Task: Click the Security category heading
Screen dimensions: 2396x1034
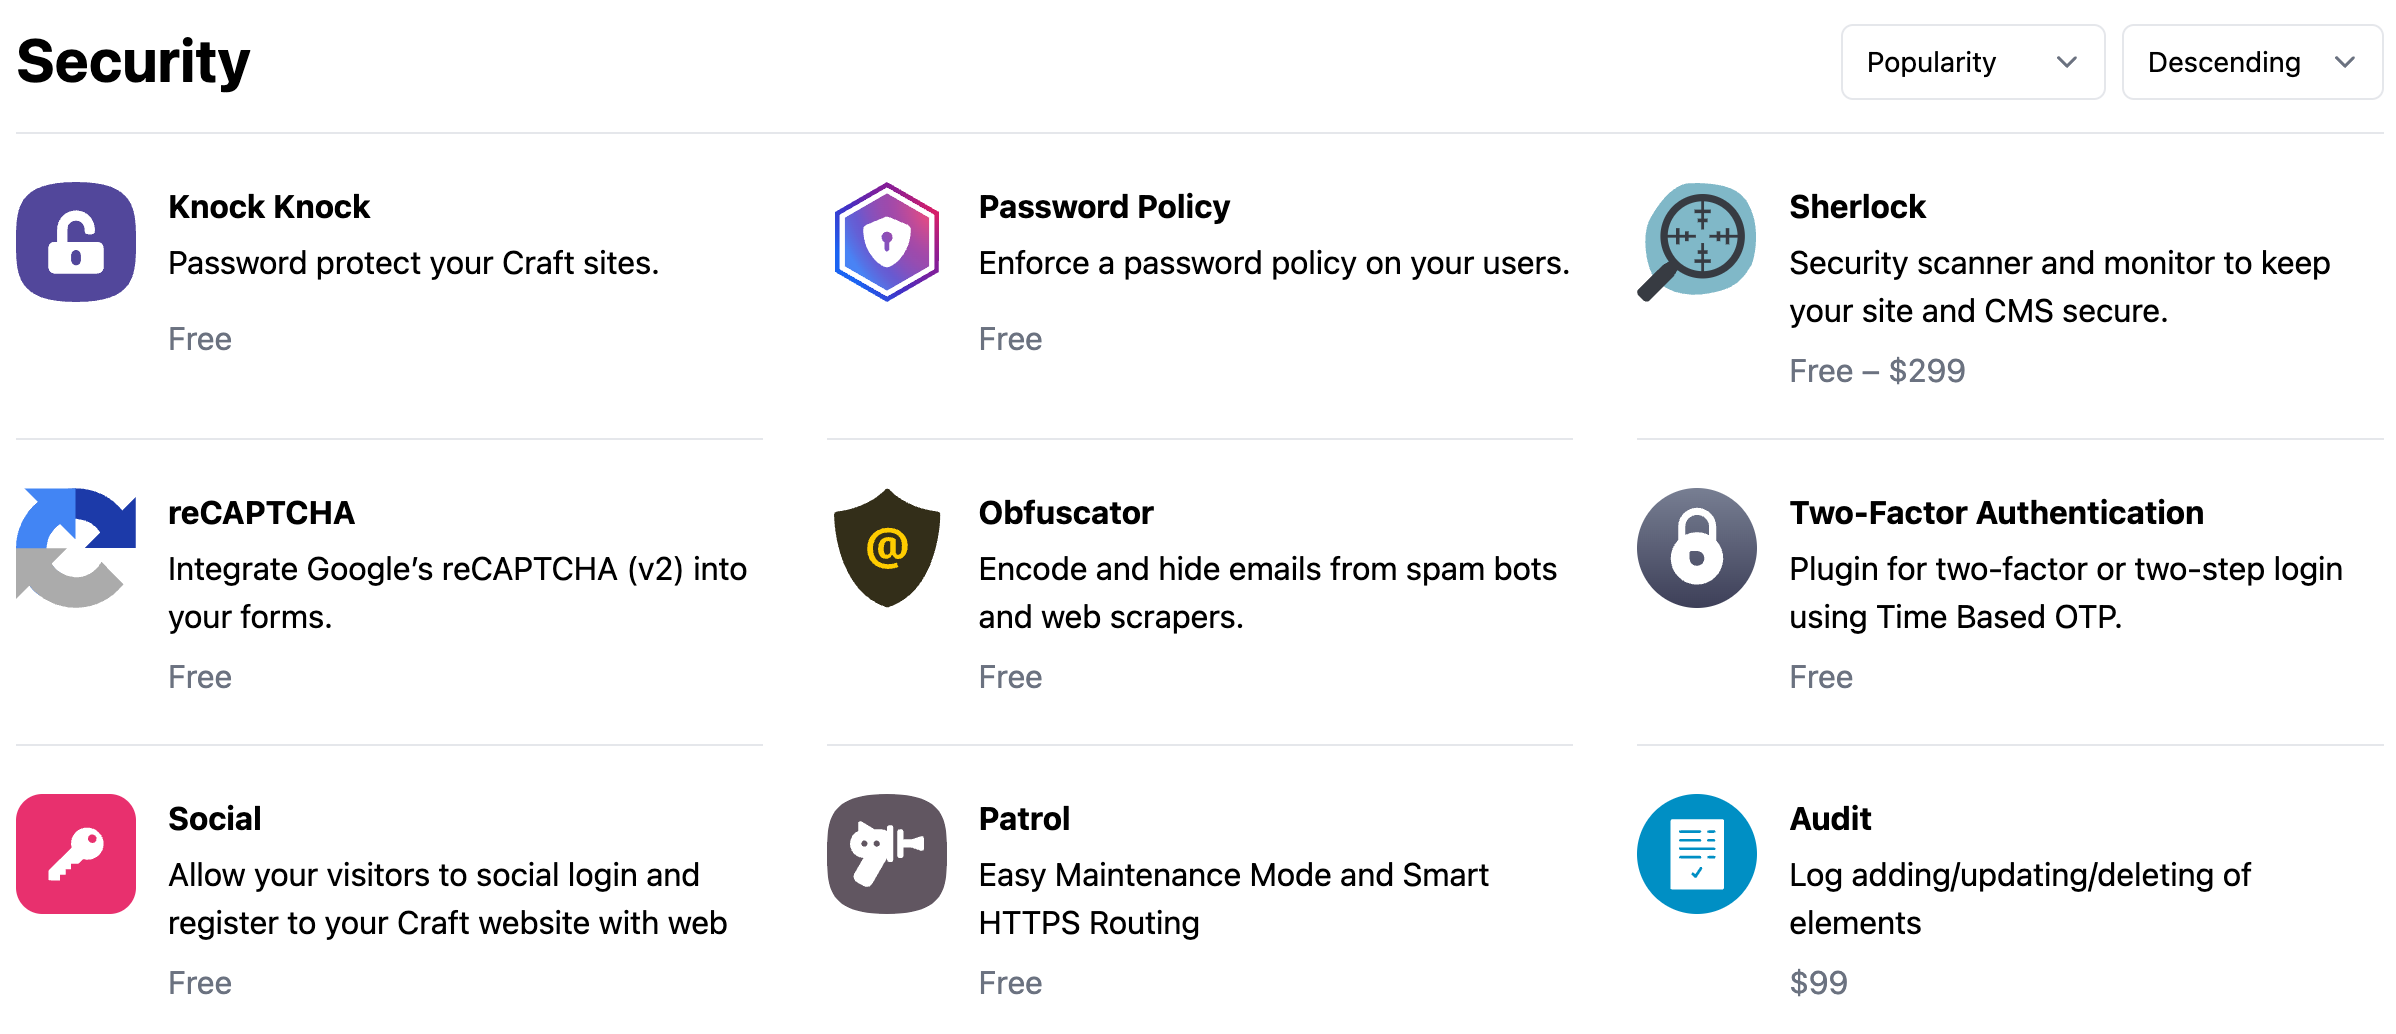Action: [133, 60]
